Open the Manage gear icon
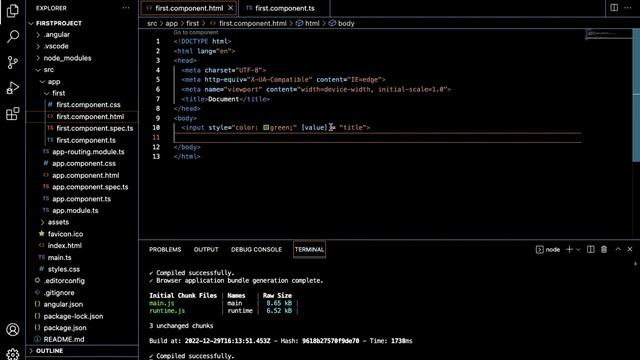The height and width of the screenshot is (360, 640). 13,353
